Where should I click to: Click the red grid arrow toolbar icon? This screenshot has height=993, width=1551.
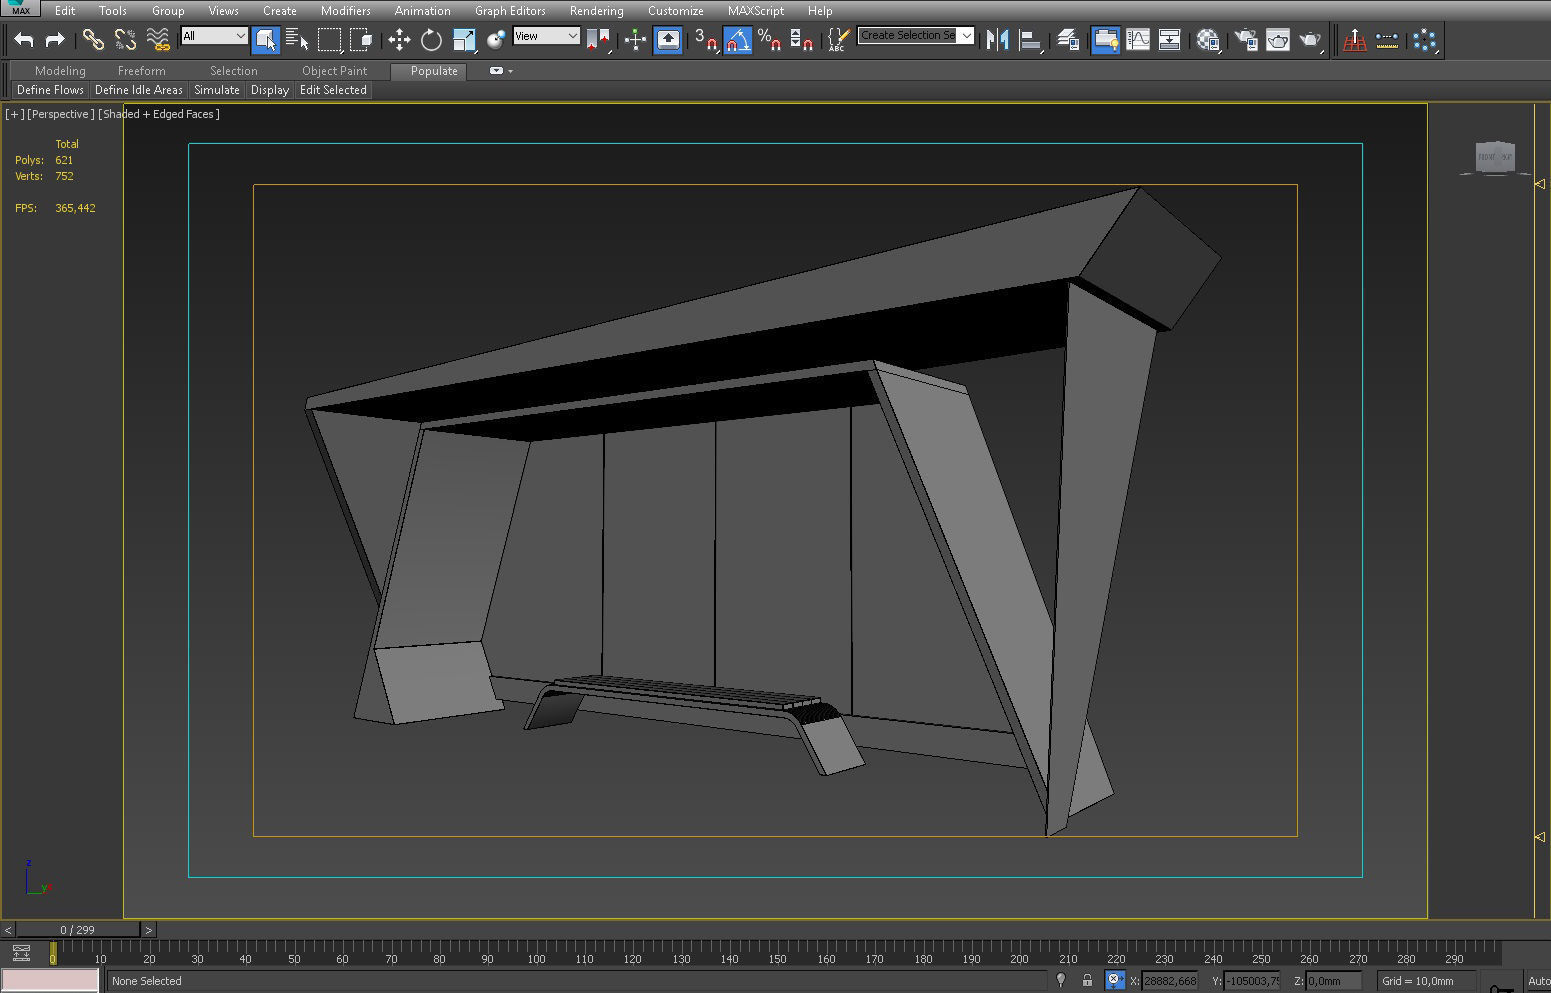pos(1354,40)
